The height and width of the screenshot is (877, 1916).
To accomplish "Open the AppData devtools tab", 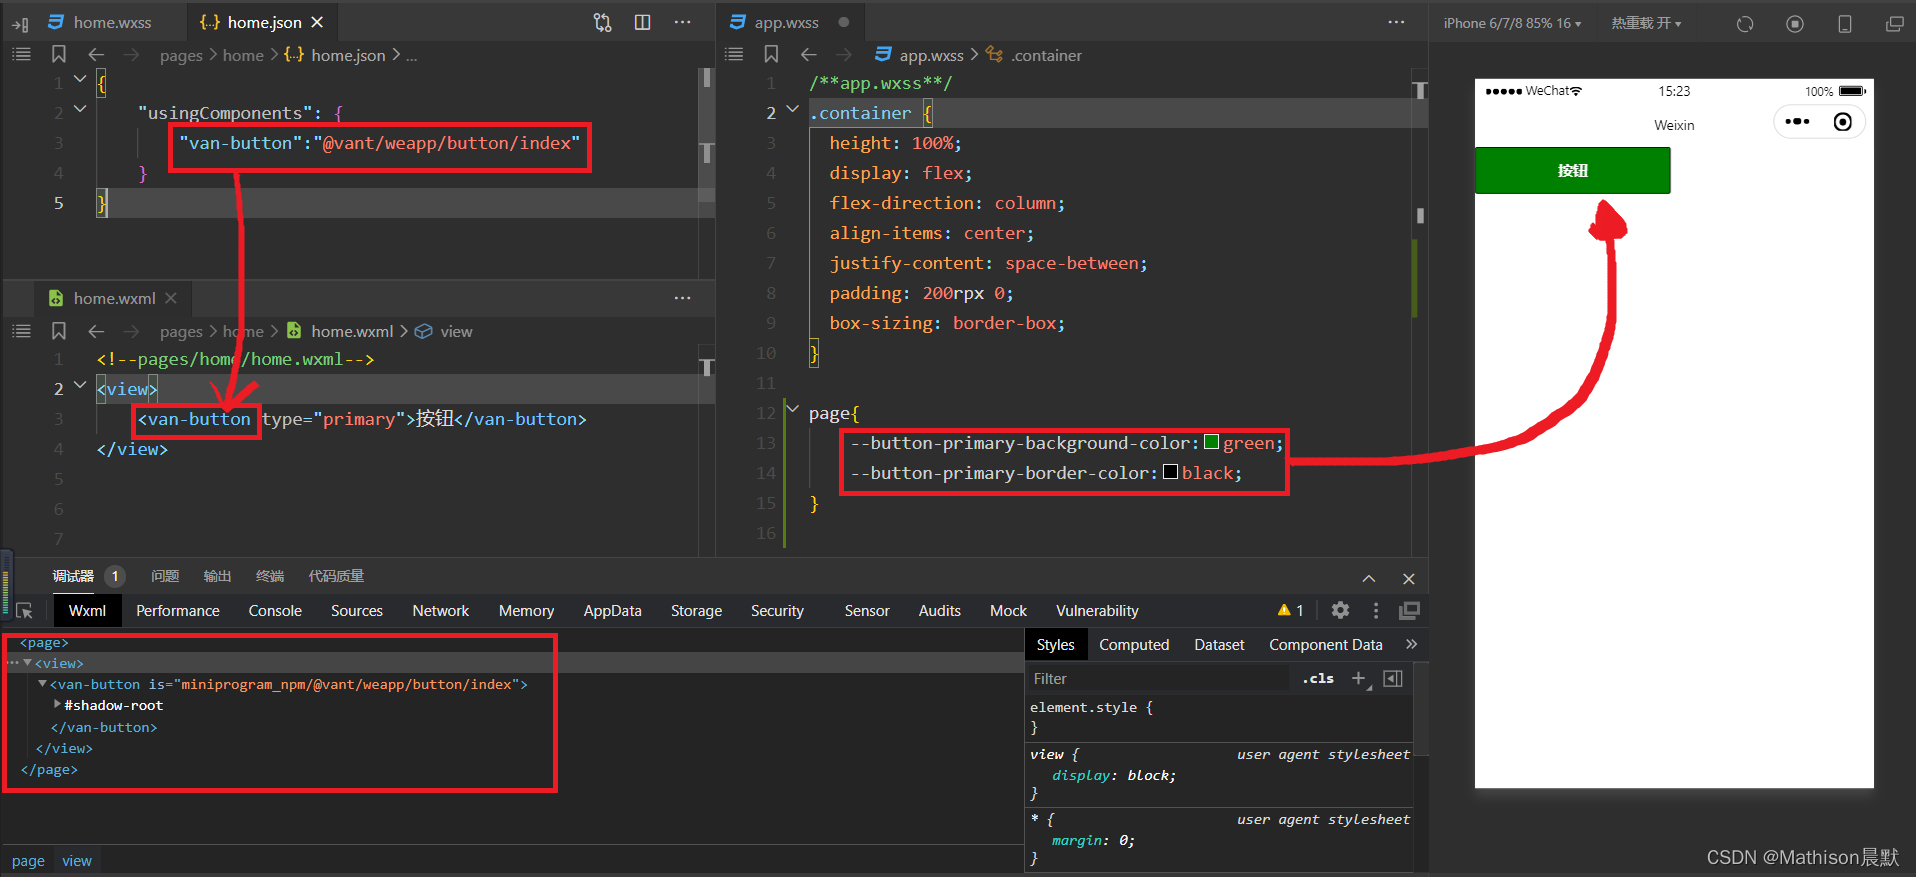I will click(x=612, y=611).
